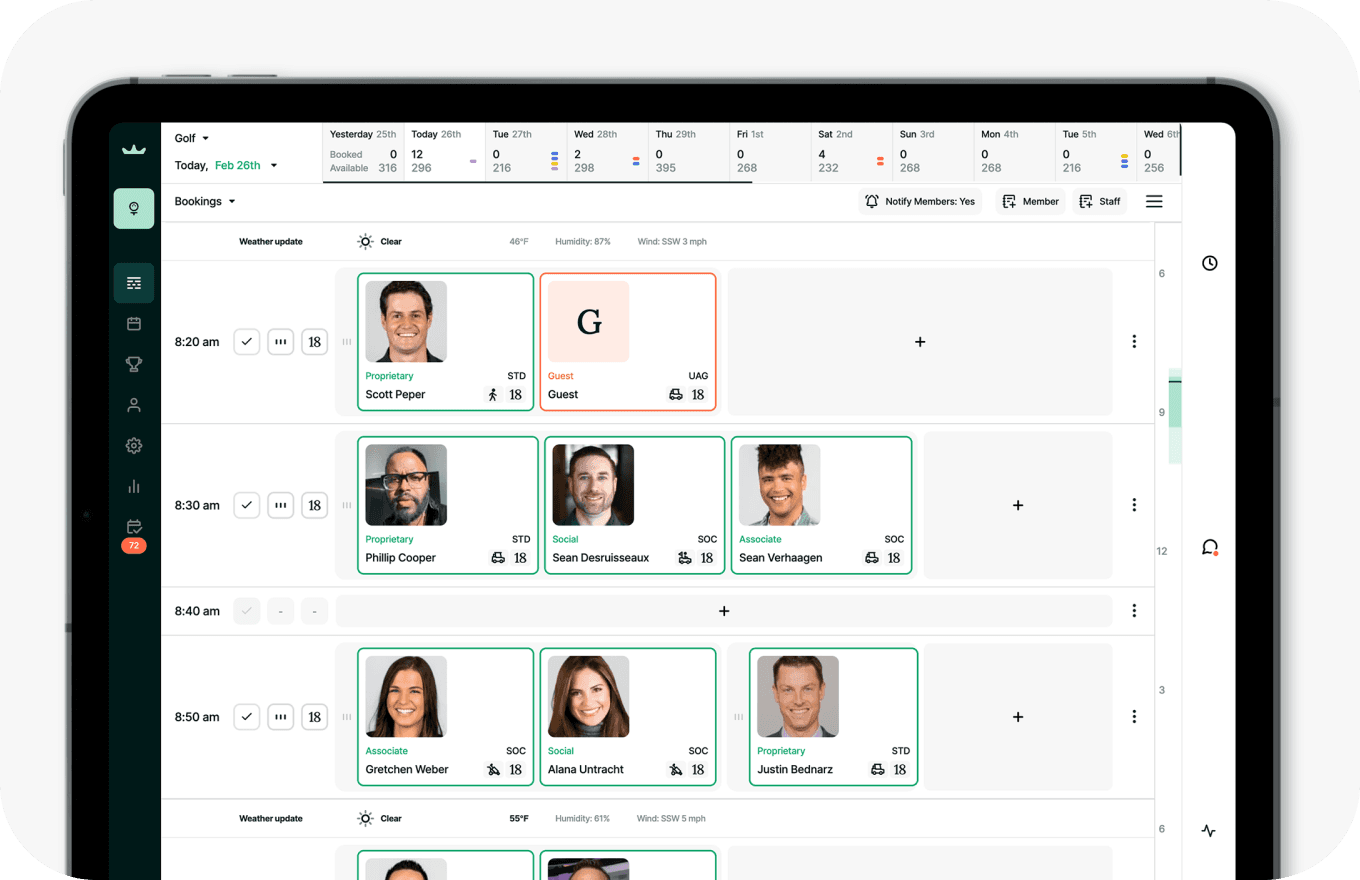Open the hamburger menu near Staff button

[1153, 201]
